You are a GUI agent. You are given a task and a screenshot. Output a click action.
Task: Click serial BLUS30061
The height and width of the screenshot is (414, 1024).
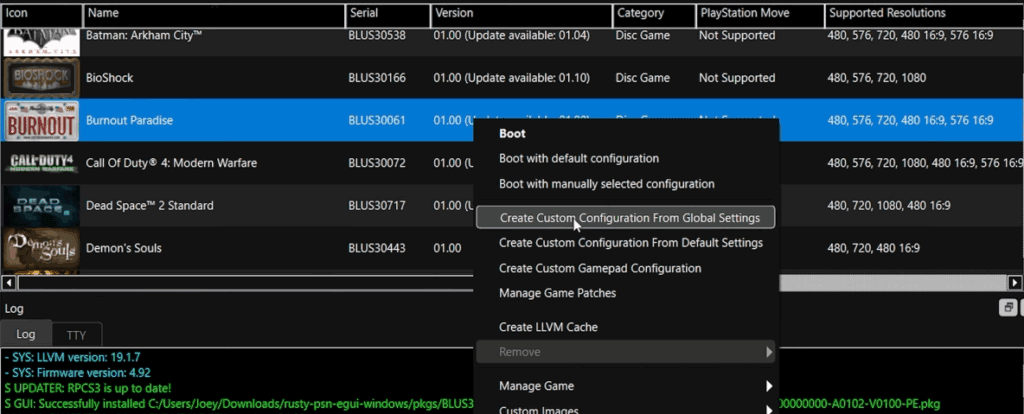click(x=377, y=121)
